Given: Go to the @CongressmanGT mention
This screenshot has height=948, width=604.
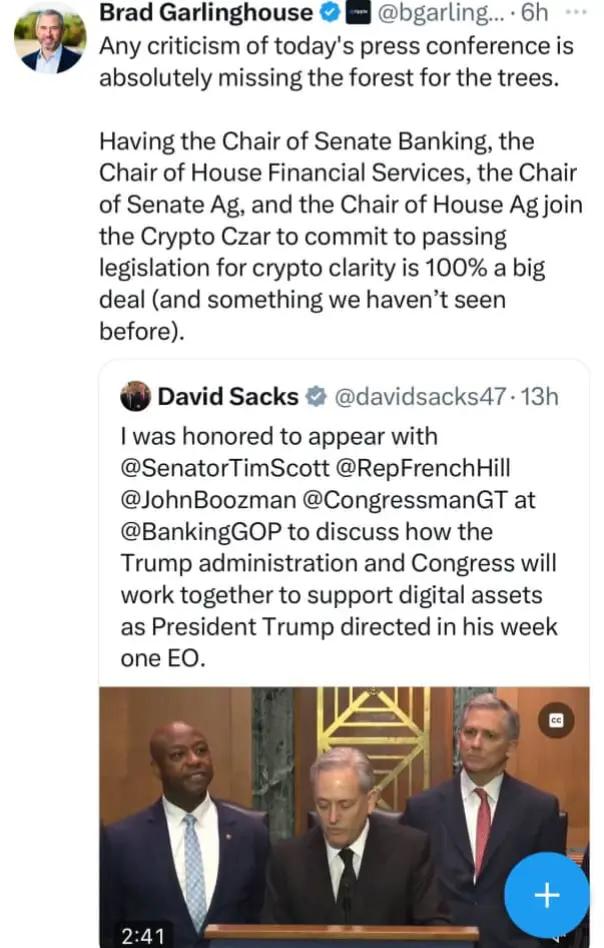Looking at the screenshot, I should (427, 500).
